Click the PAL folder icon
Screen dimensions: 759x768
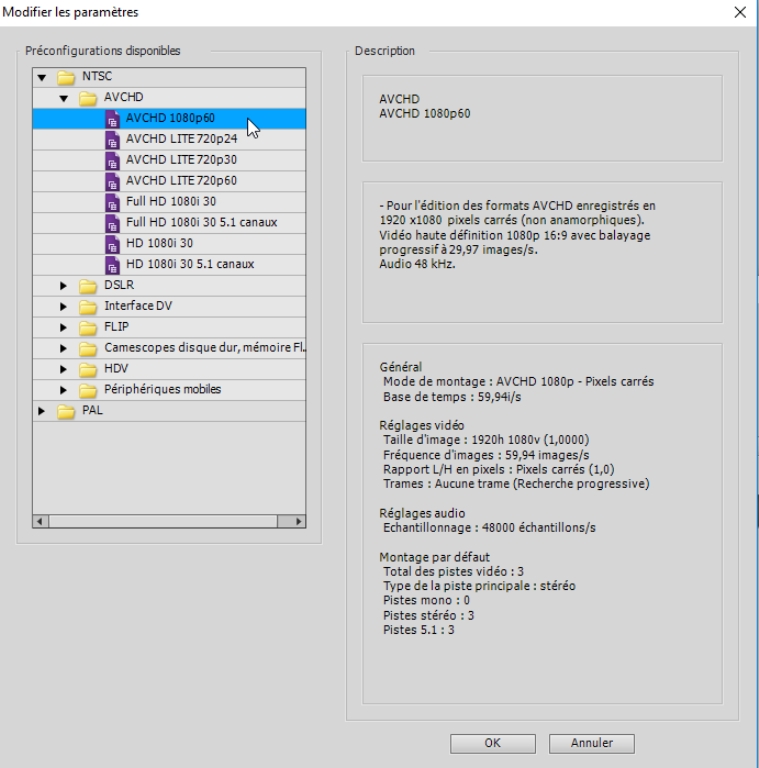(66, 411)
